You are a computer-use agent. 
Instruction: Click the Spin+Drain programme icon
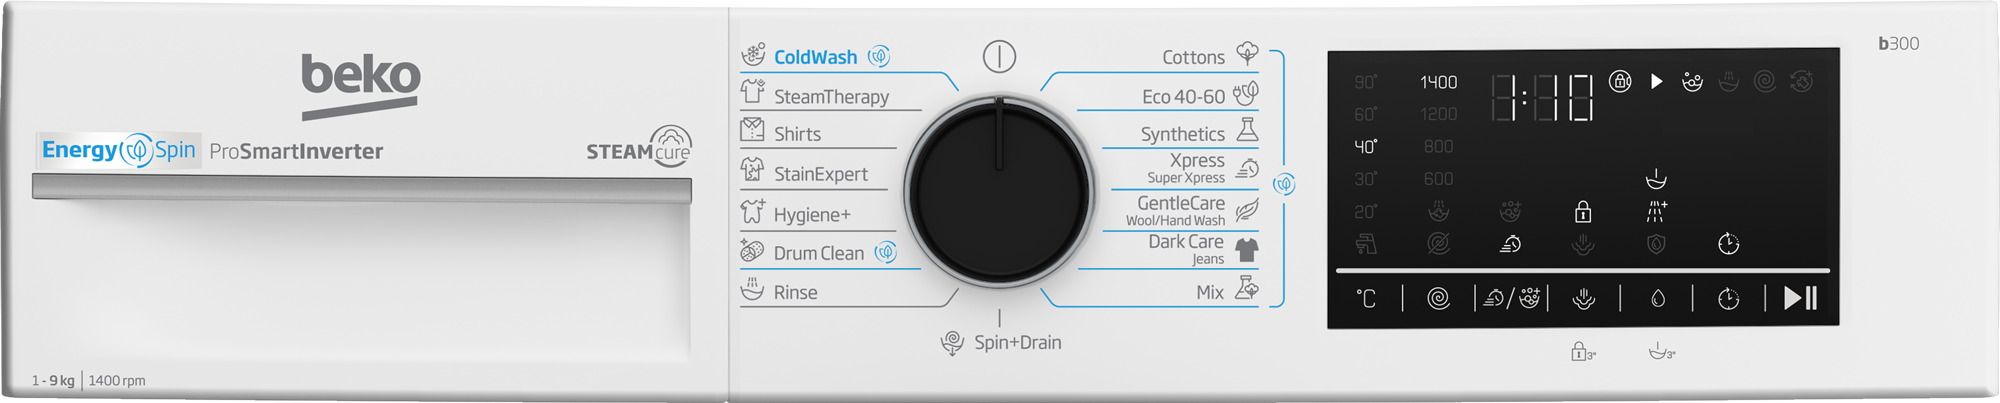click(952, 343)
